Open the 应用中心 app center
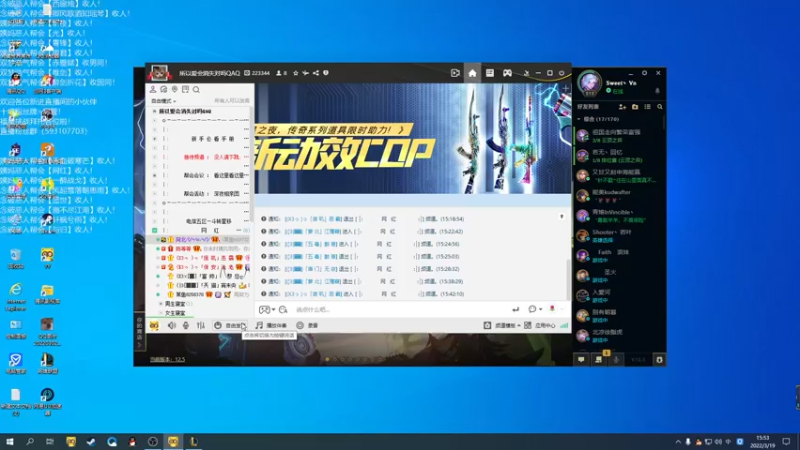This screenshot has width=800, height=450. pyautogui.click(x=539, y=326)
